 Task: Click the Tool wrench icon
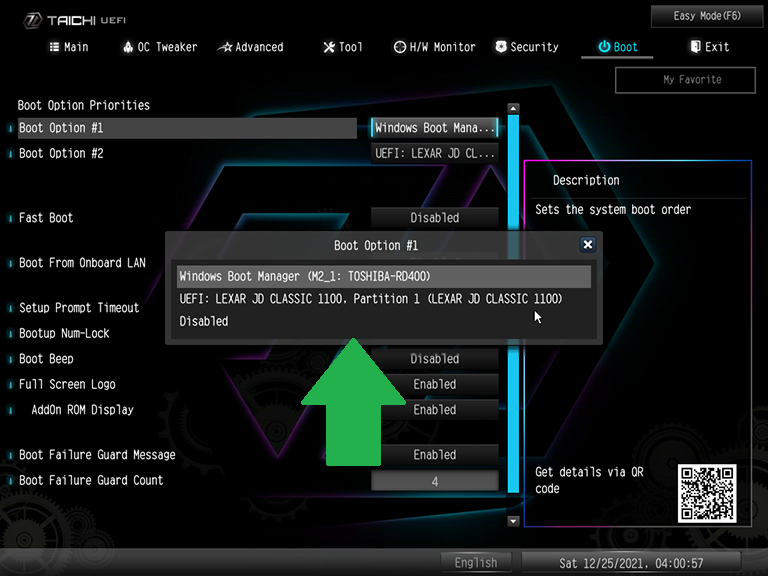tap(329, 47)
